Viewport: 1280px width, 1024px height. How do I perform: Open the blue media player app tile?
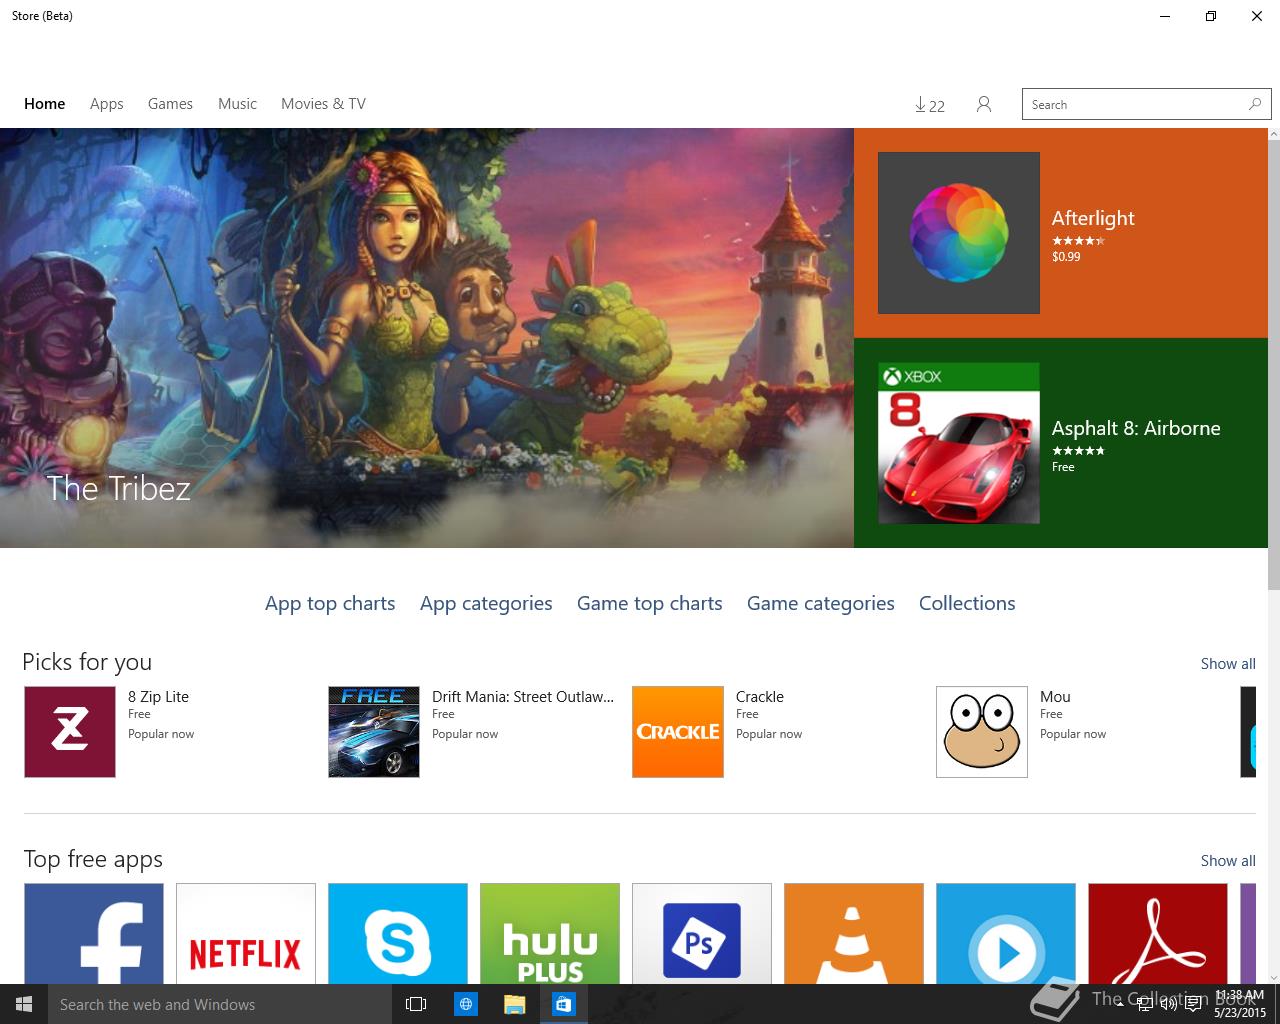pyautogui.click(x=1006, y=933)
